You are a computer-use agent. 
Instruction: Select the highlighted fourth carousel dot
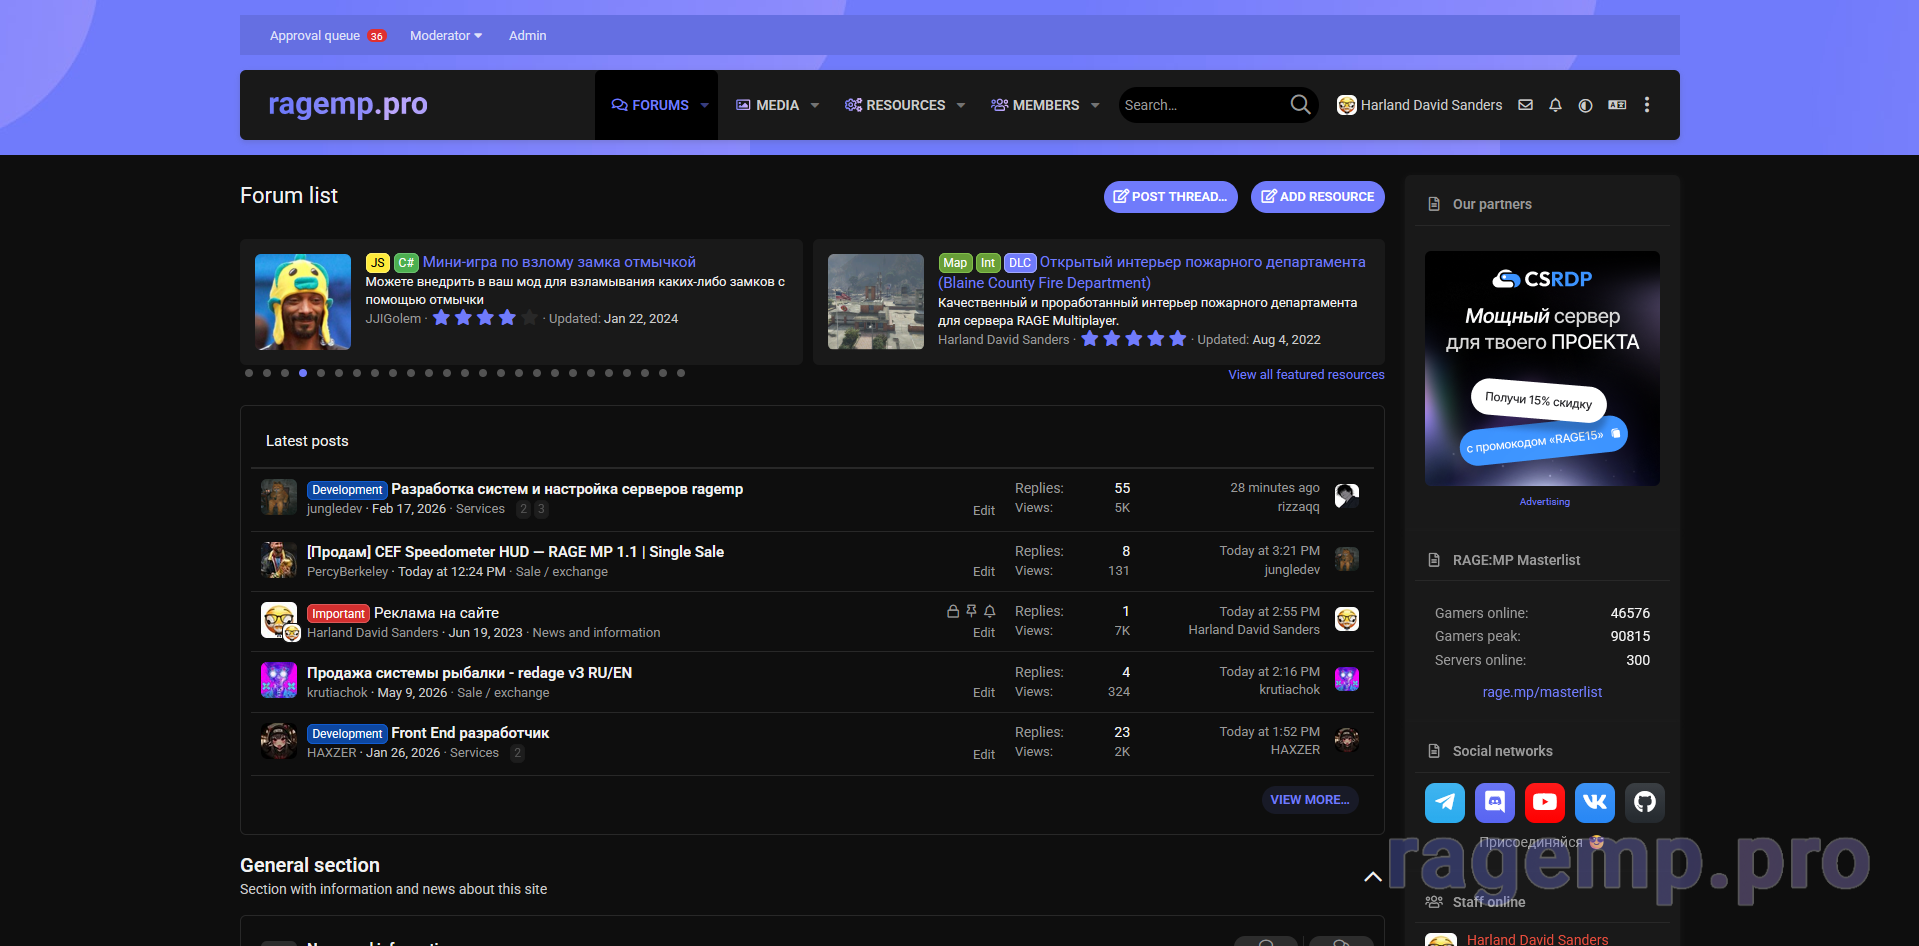[303, 373]
